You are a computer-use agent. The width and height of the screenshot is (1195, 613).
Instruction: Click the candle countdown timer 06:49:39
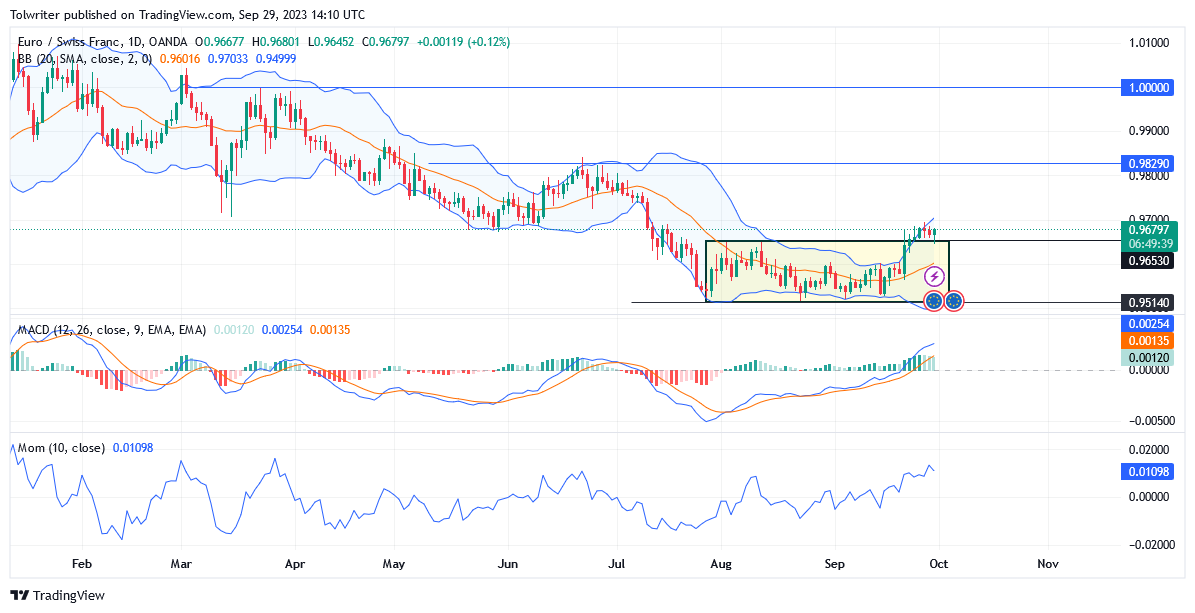point(1149,245)
